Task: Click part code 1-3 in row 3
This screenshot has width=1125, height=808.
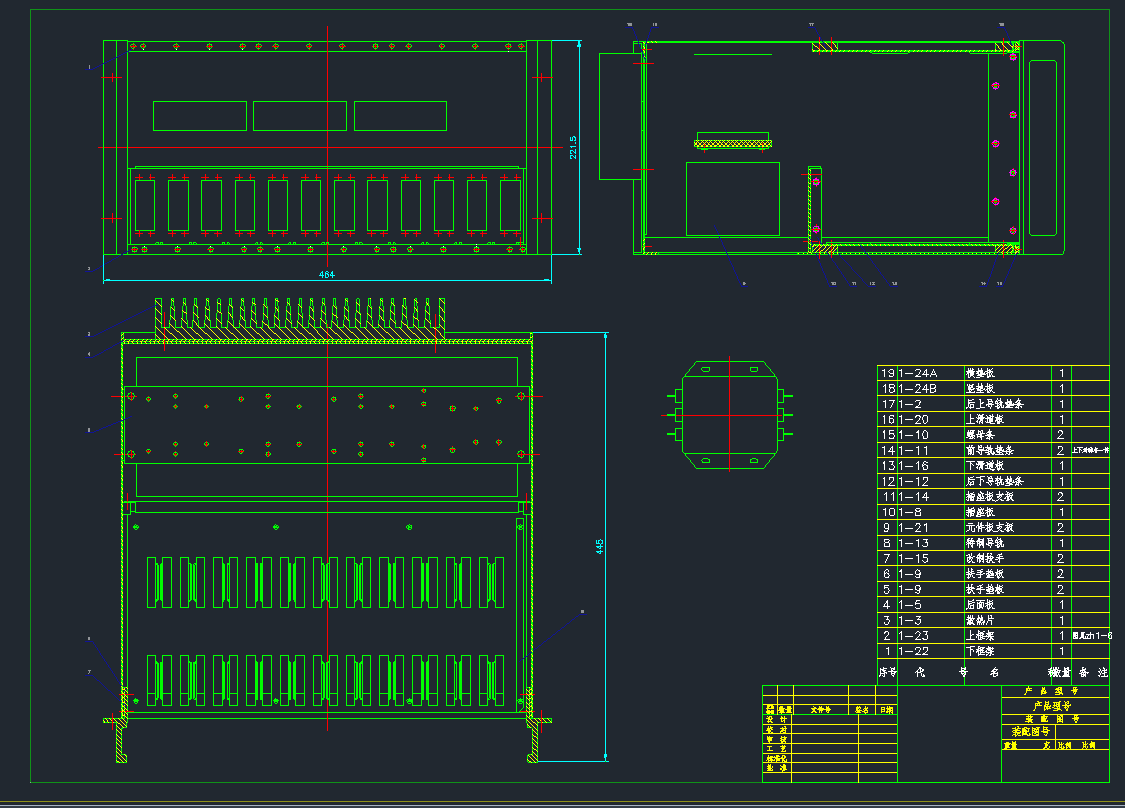Action: [x=910, y=620]
